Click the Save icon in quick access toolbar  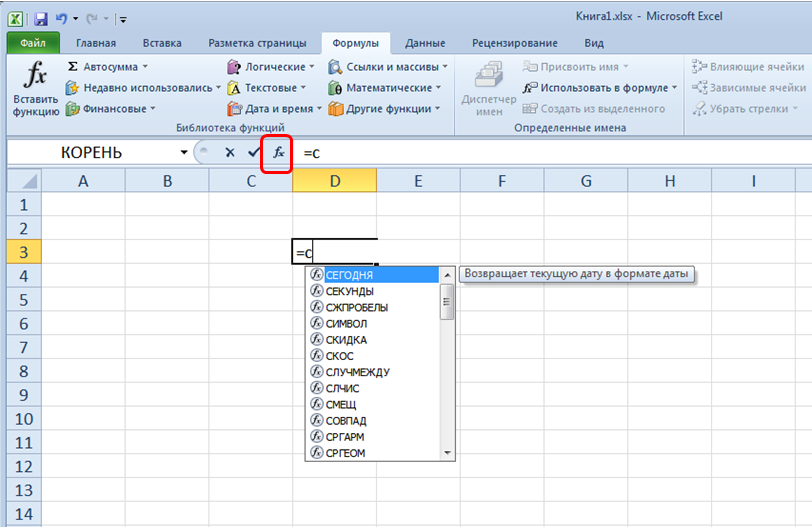tap(40, 18)
